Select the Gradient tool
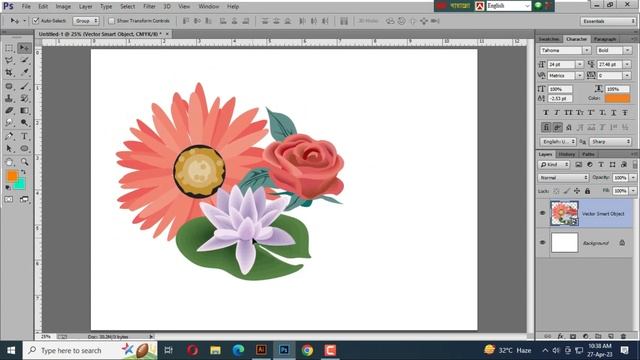The width and height of the screenshot is (640, 360). (24, 111)
